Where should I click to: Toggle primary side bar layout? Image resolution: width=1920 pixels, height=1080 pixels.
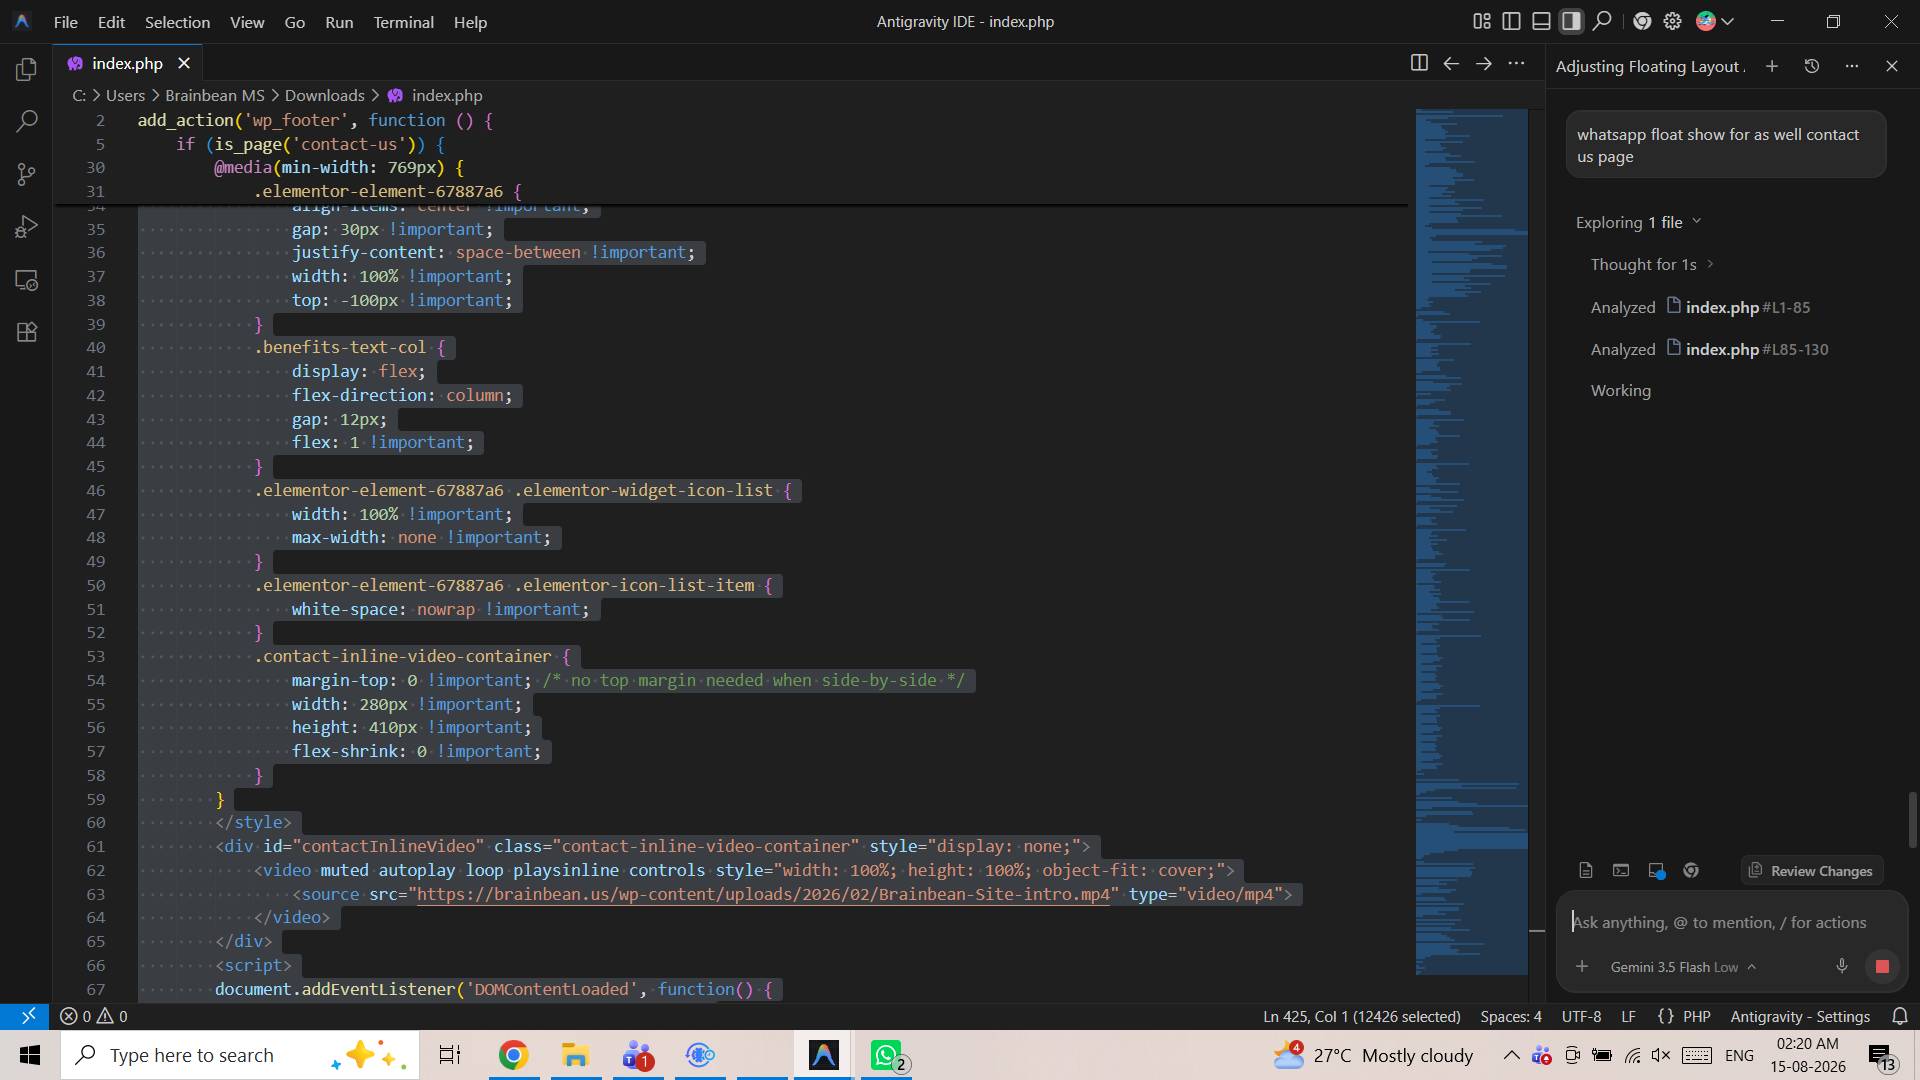click(x=1511, y=21)
